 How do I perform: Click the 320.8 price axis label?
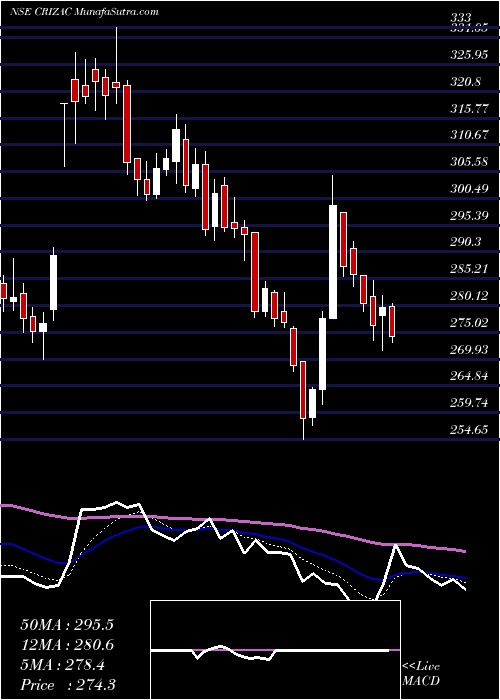tap(467, 82)
